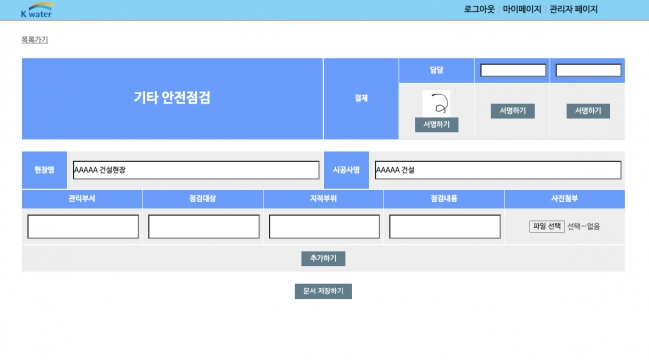Image resolution: width=649 pixels, height=360 pixels.
Task: Focus the second empty approver title field
Action: 588,70
